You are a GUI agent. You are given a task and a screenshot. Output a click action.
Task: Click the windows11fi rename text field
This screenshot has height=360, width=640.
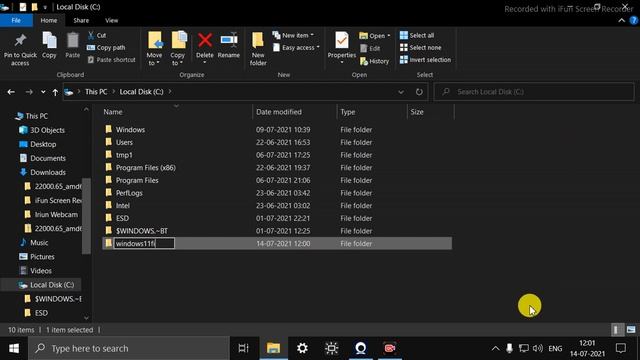144,244
